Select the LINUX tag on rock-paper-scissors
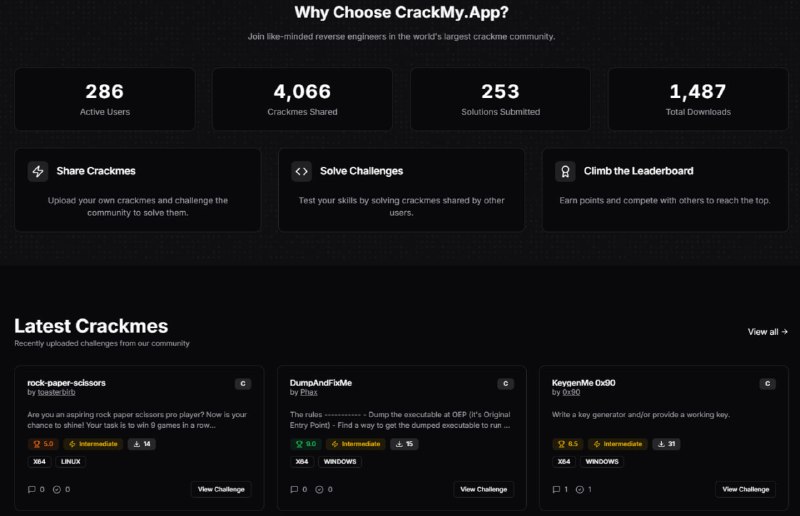The height and width of the screenshot is (516, 800). [x=70, y=462]
